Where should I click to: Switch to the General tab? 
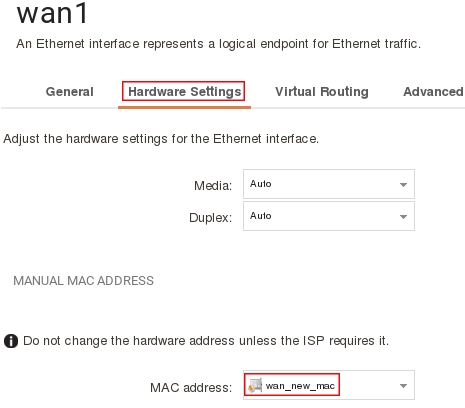pyautogui.click(x=70, y=92)
